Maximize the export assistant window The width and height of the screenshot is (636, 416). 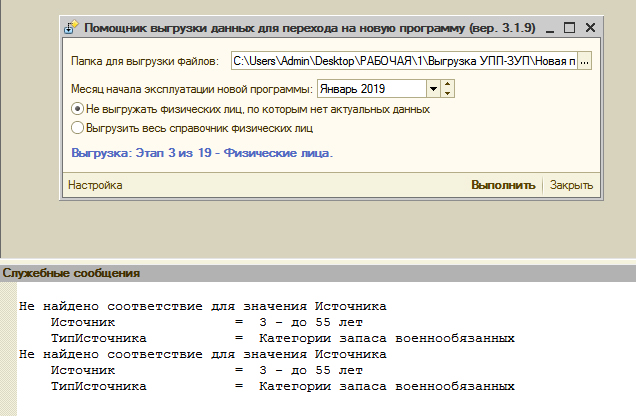(569, 28)
